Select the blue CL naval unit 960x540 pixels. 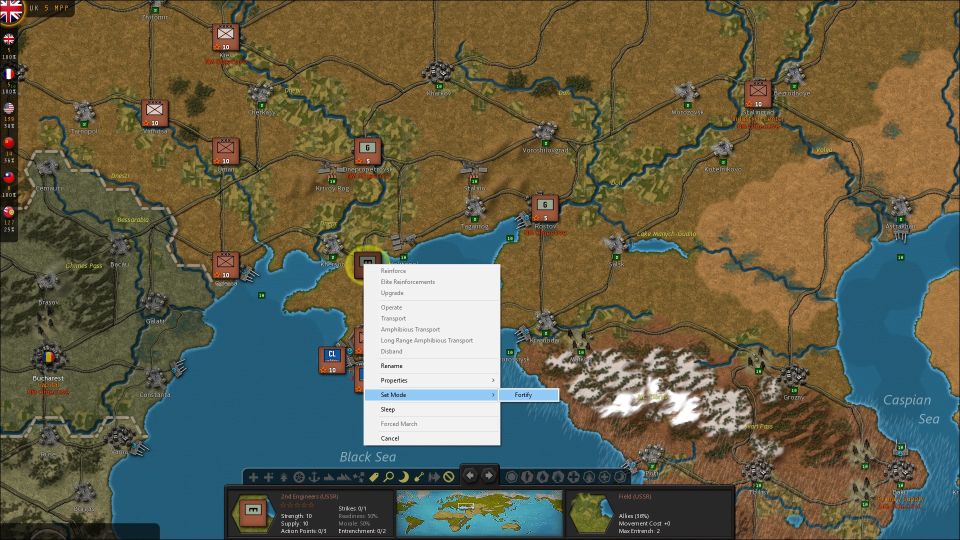pos(332,360)
